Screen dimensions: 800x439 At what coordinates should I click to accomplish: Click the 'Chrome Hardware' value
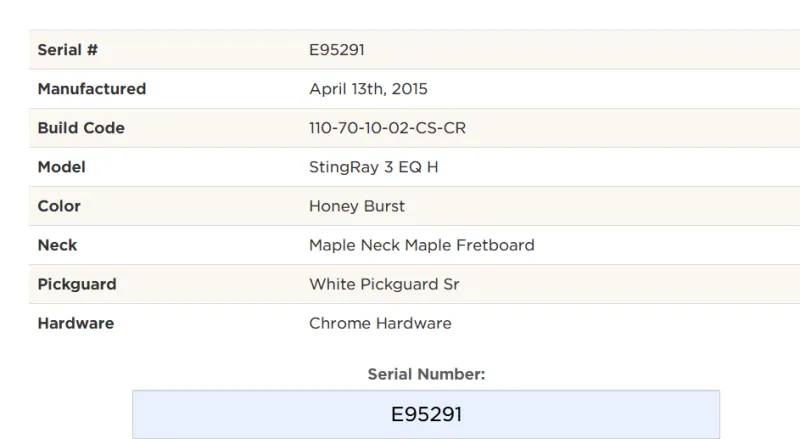[x=380, y=323]
